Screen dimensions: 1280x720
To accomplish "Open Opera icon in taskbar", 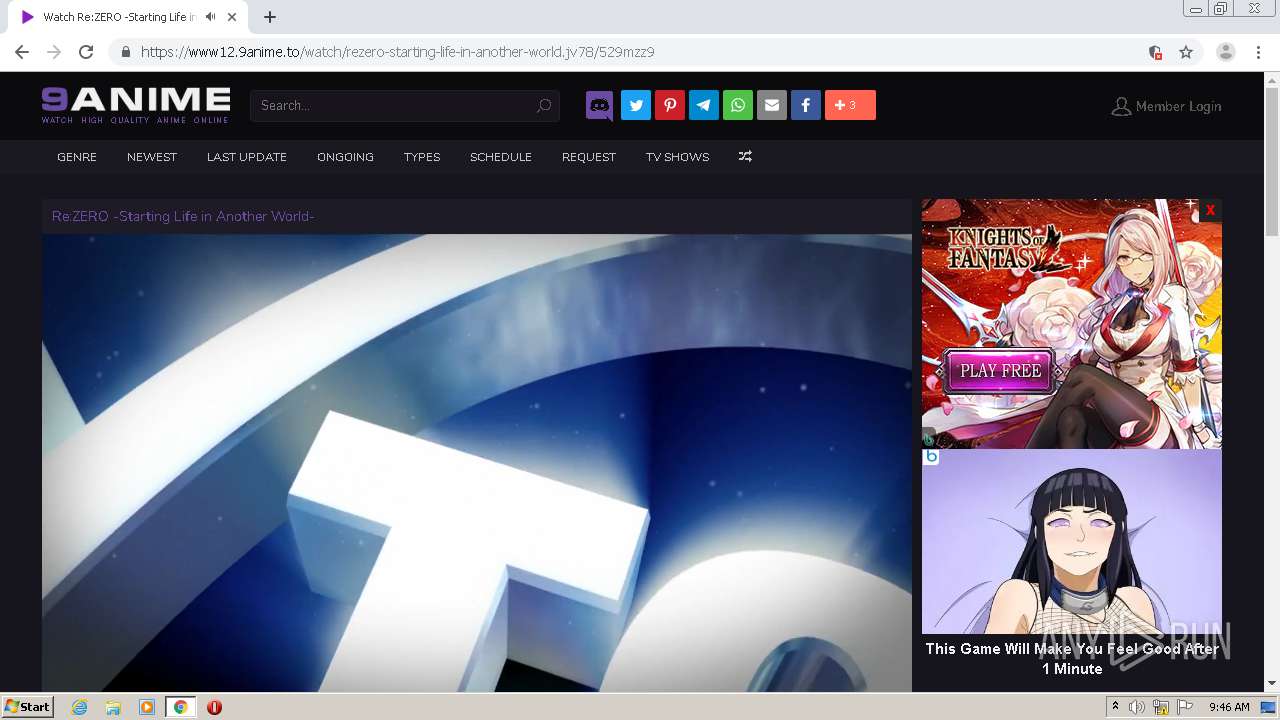I will [x=214, y=707].
